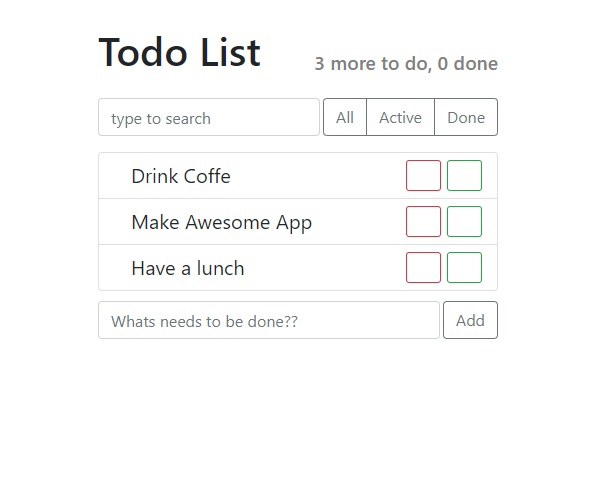Screen dimensions: 616x487
Task: Click the red-outlined button for Make Awesome App
Action: click(x=423, y=222)
